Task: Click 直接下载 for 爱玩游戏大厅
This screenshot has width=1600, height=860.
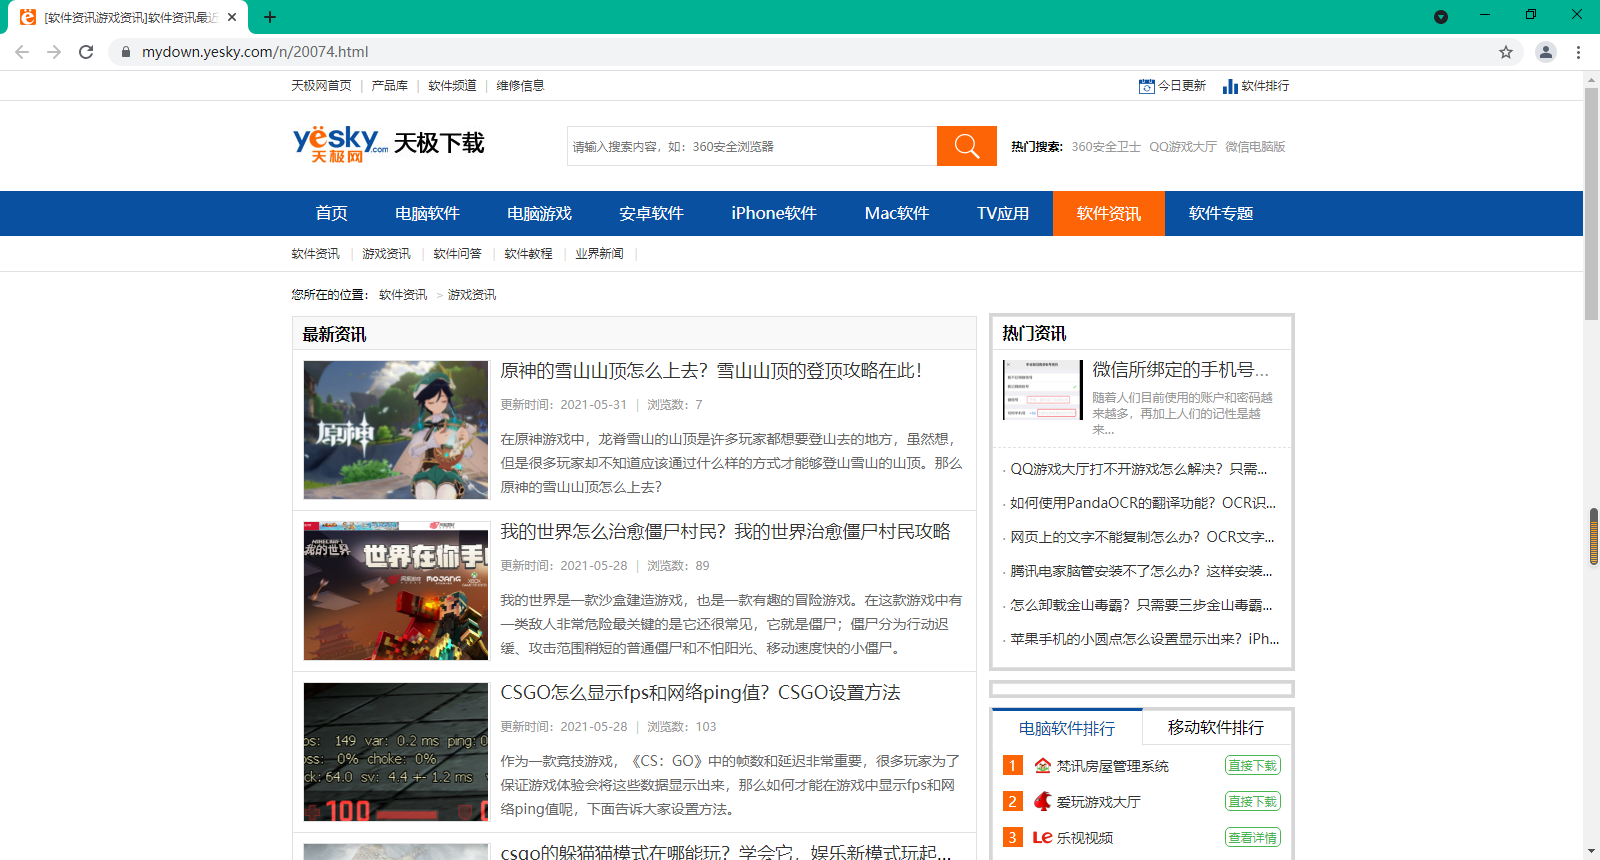Action: coord(1253,802)
